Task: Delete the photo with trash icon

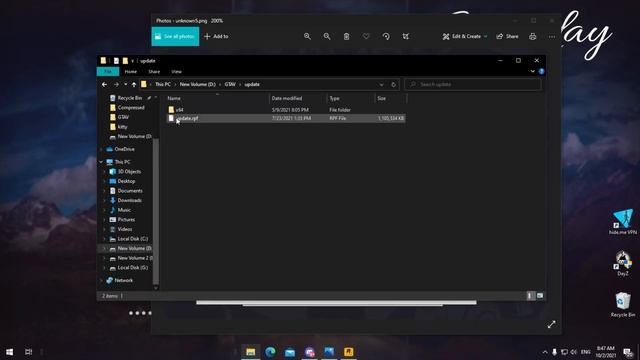Action: 346,36
